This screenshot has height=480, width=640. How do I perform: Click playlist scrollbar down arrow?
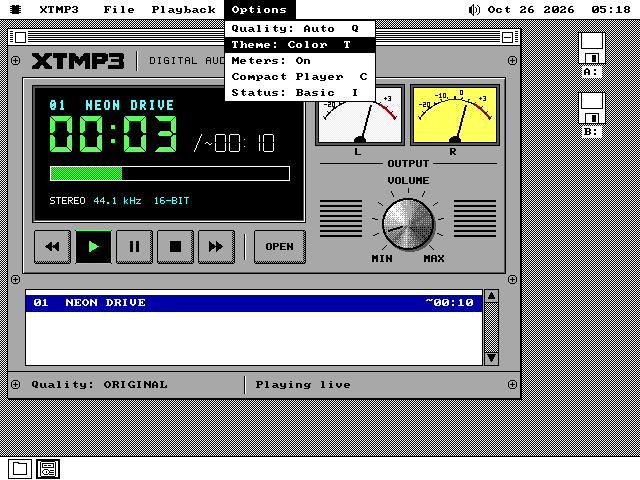click(491, 358)
